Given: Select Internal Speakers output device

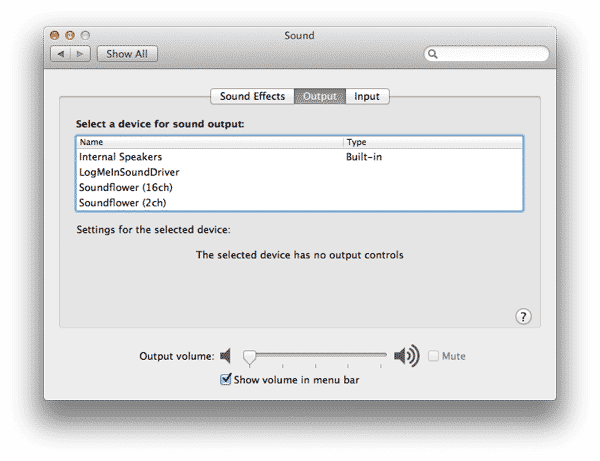Looking at the screenshot, I should [120, 157].
